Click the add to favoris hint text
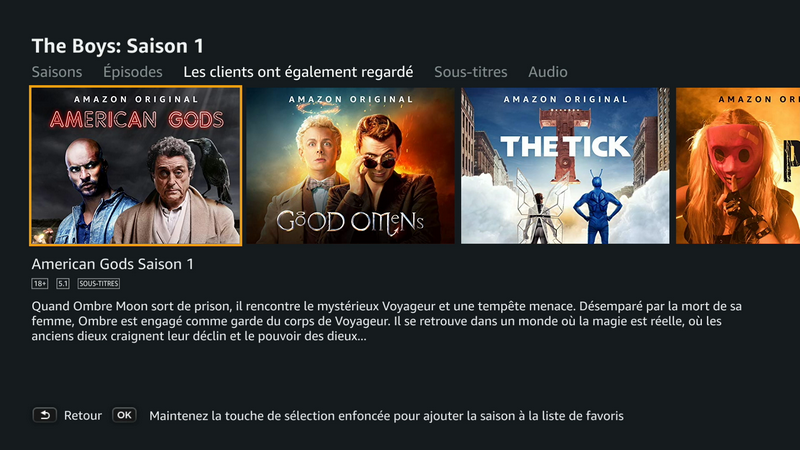Screen dimensions: 800x450 tap(386, 416)
